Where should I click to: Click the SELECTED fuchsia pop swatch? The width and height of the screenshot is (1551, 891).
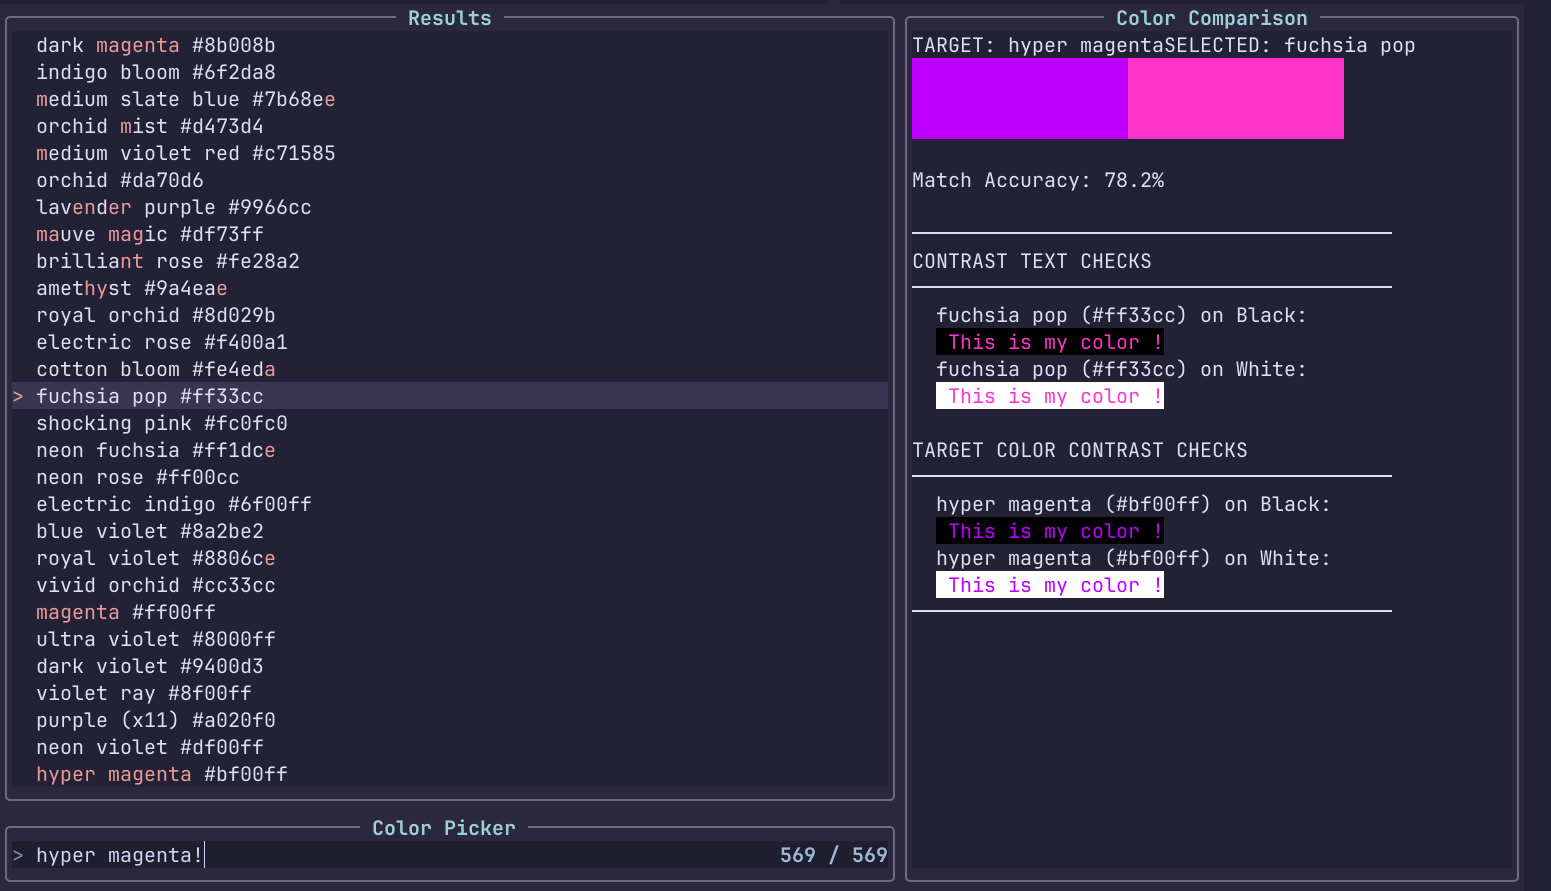point(1235,98)
